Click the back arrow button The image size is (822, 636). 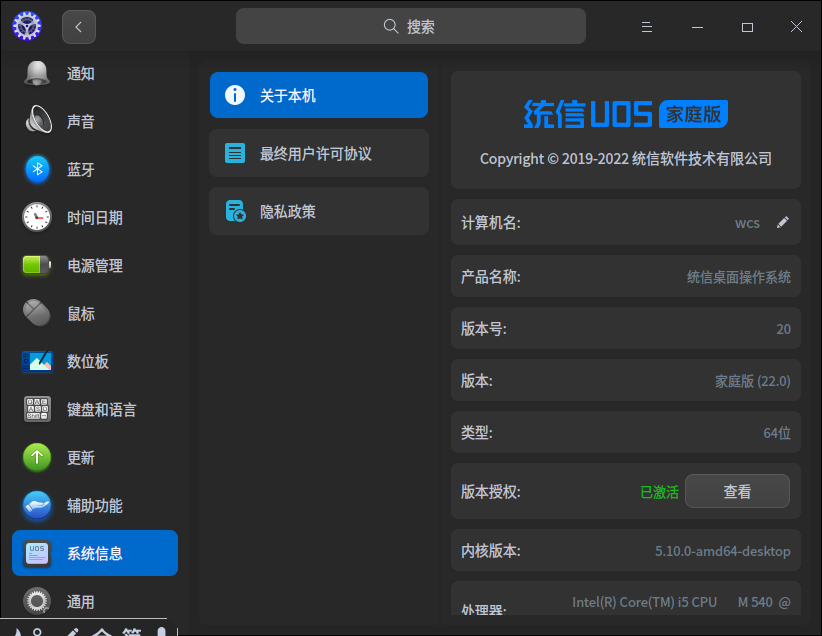point(78,26)
